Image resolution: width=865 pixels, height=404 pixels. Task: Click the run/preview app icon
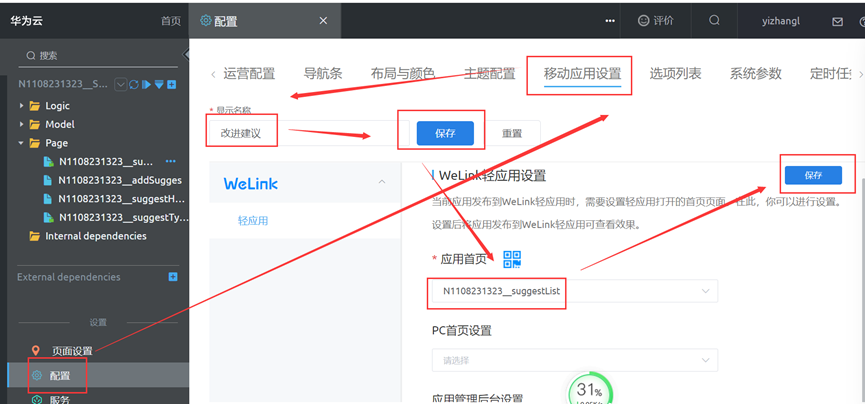(x=146, y=84)
